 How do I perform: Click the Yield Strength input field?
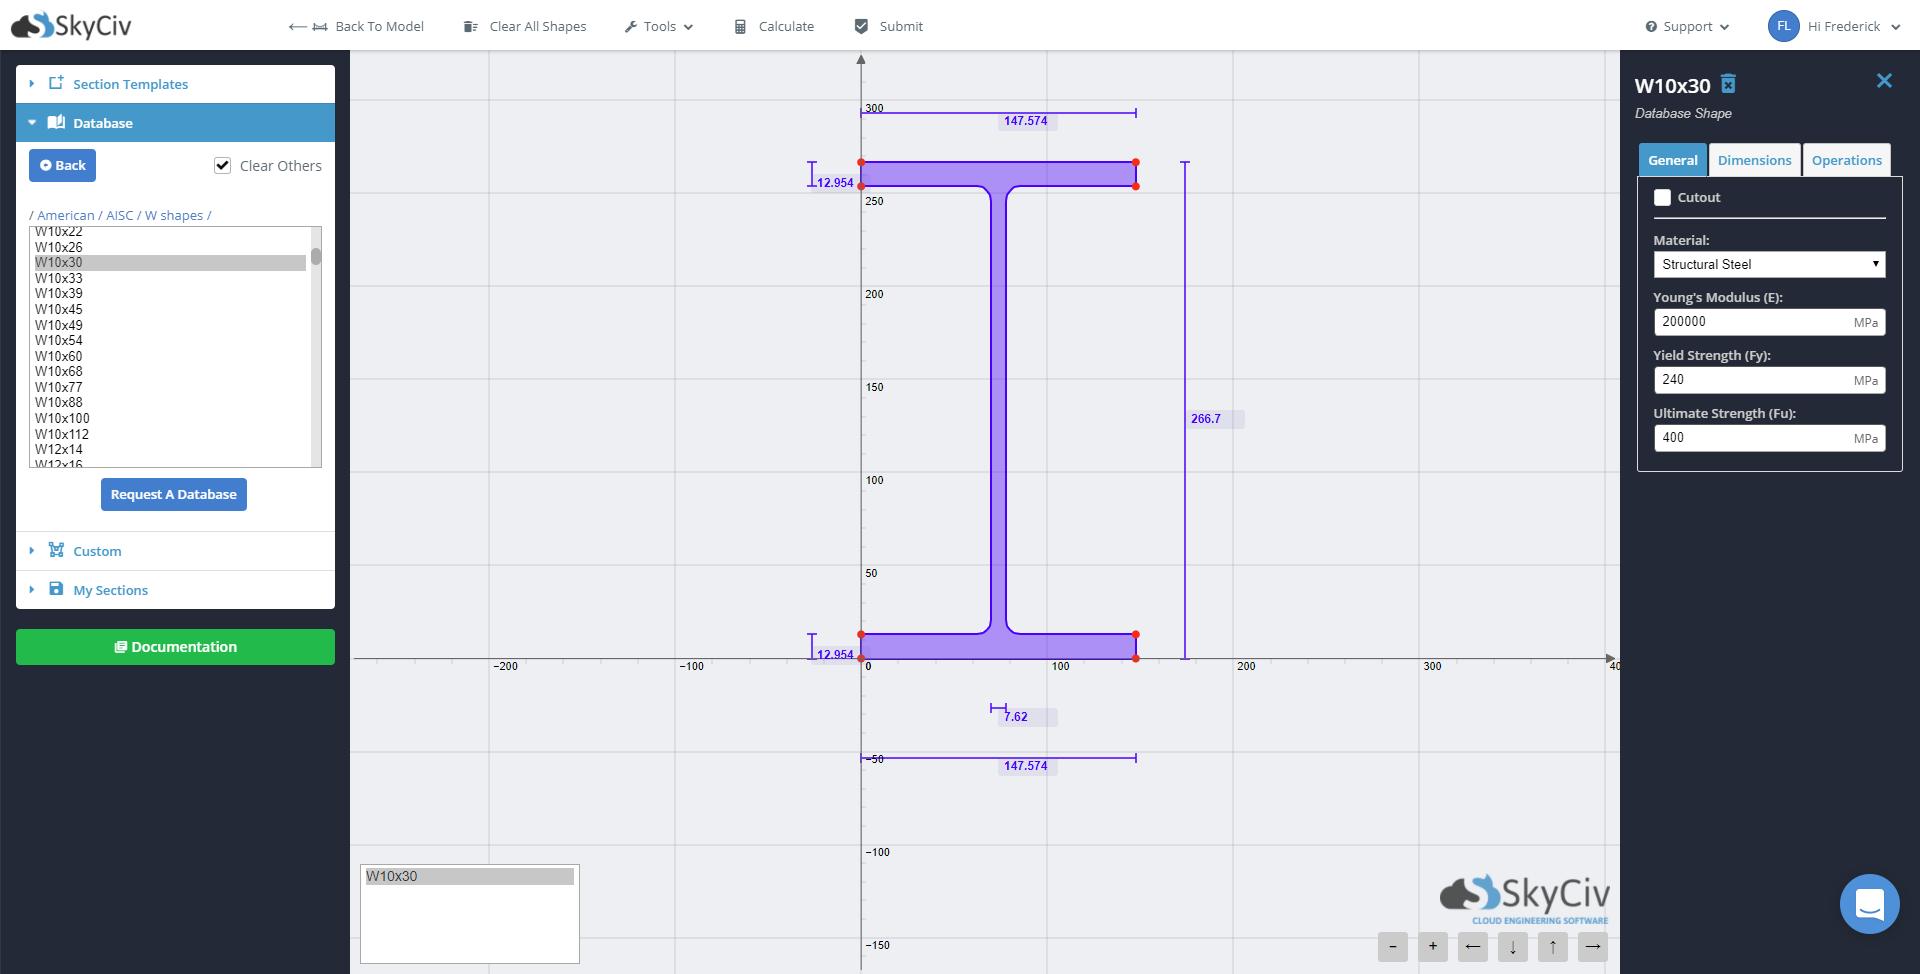pyautogui.click(x=1754, y=380)
